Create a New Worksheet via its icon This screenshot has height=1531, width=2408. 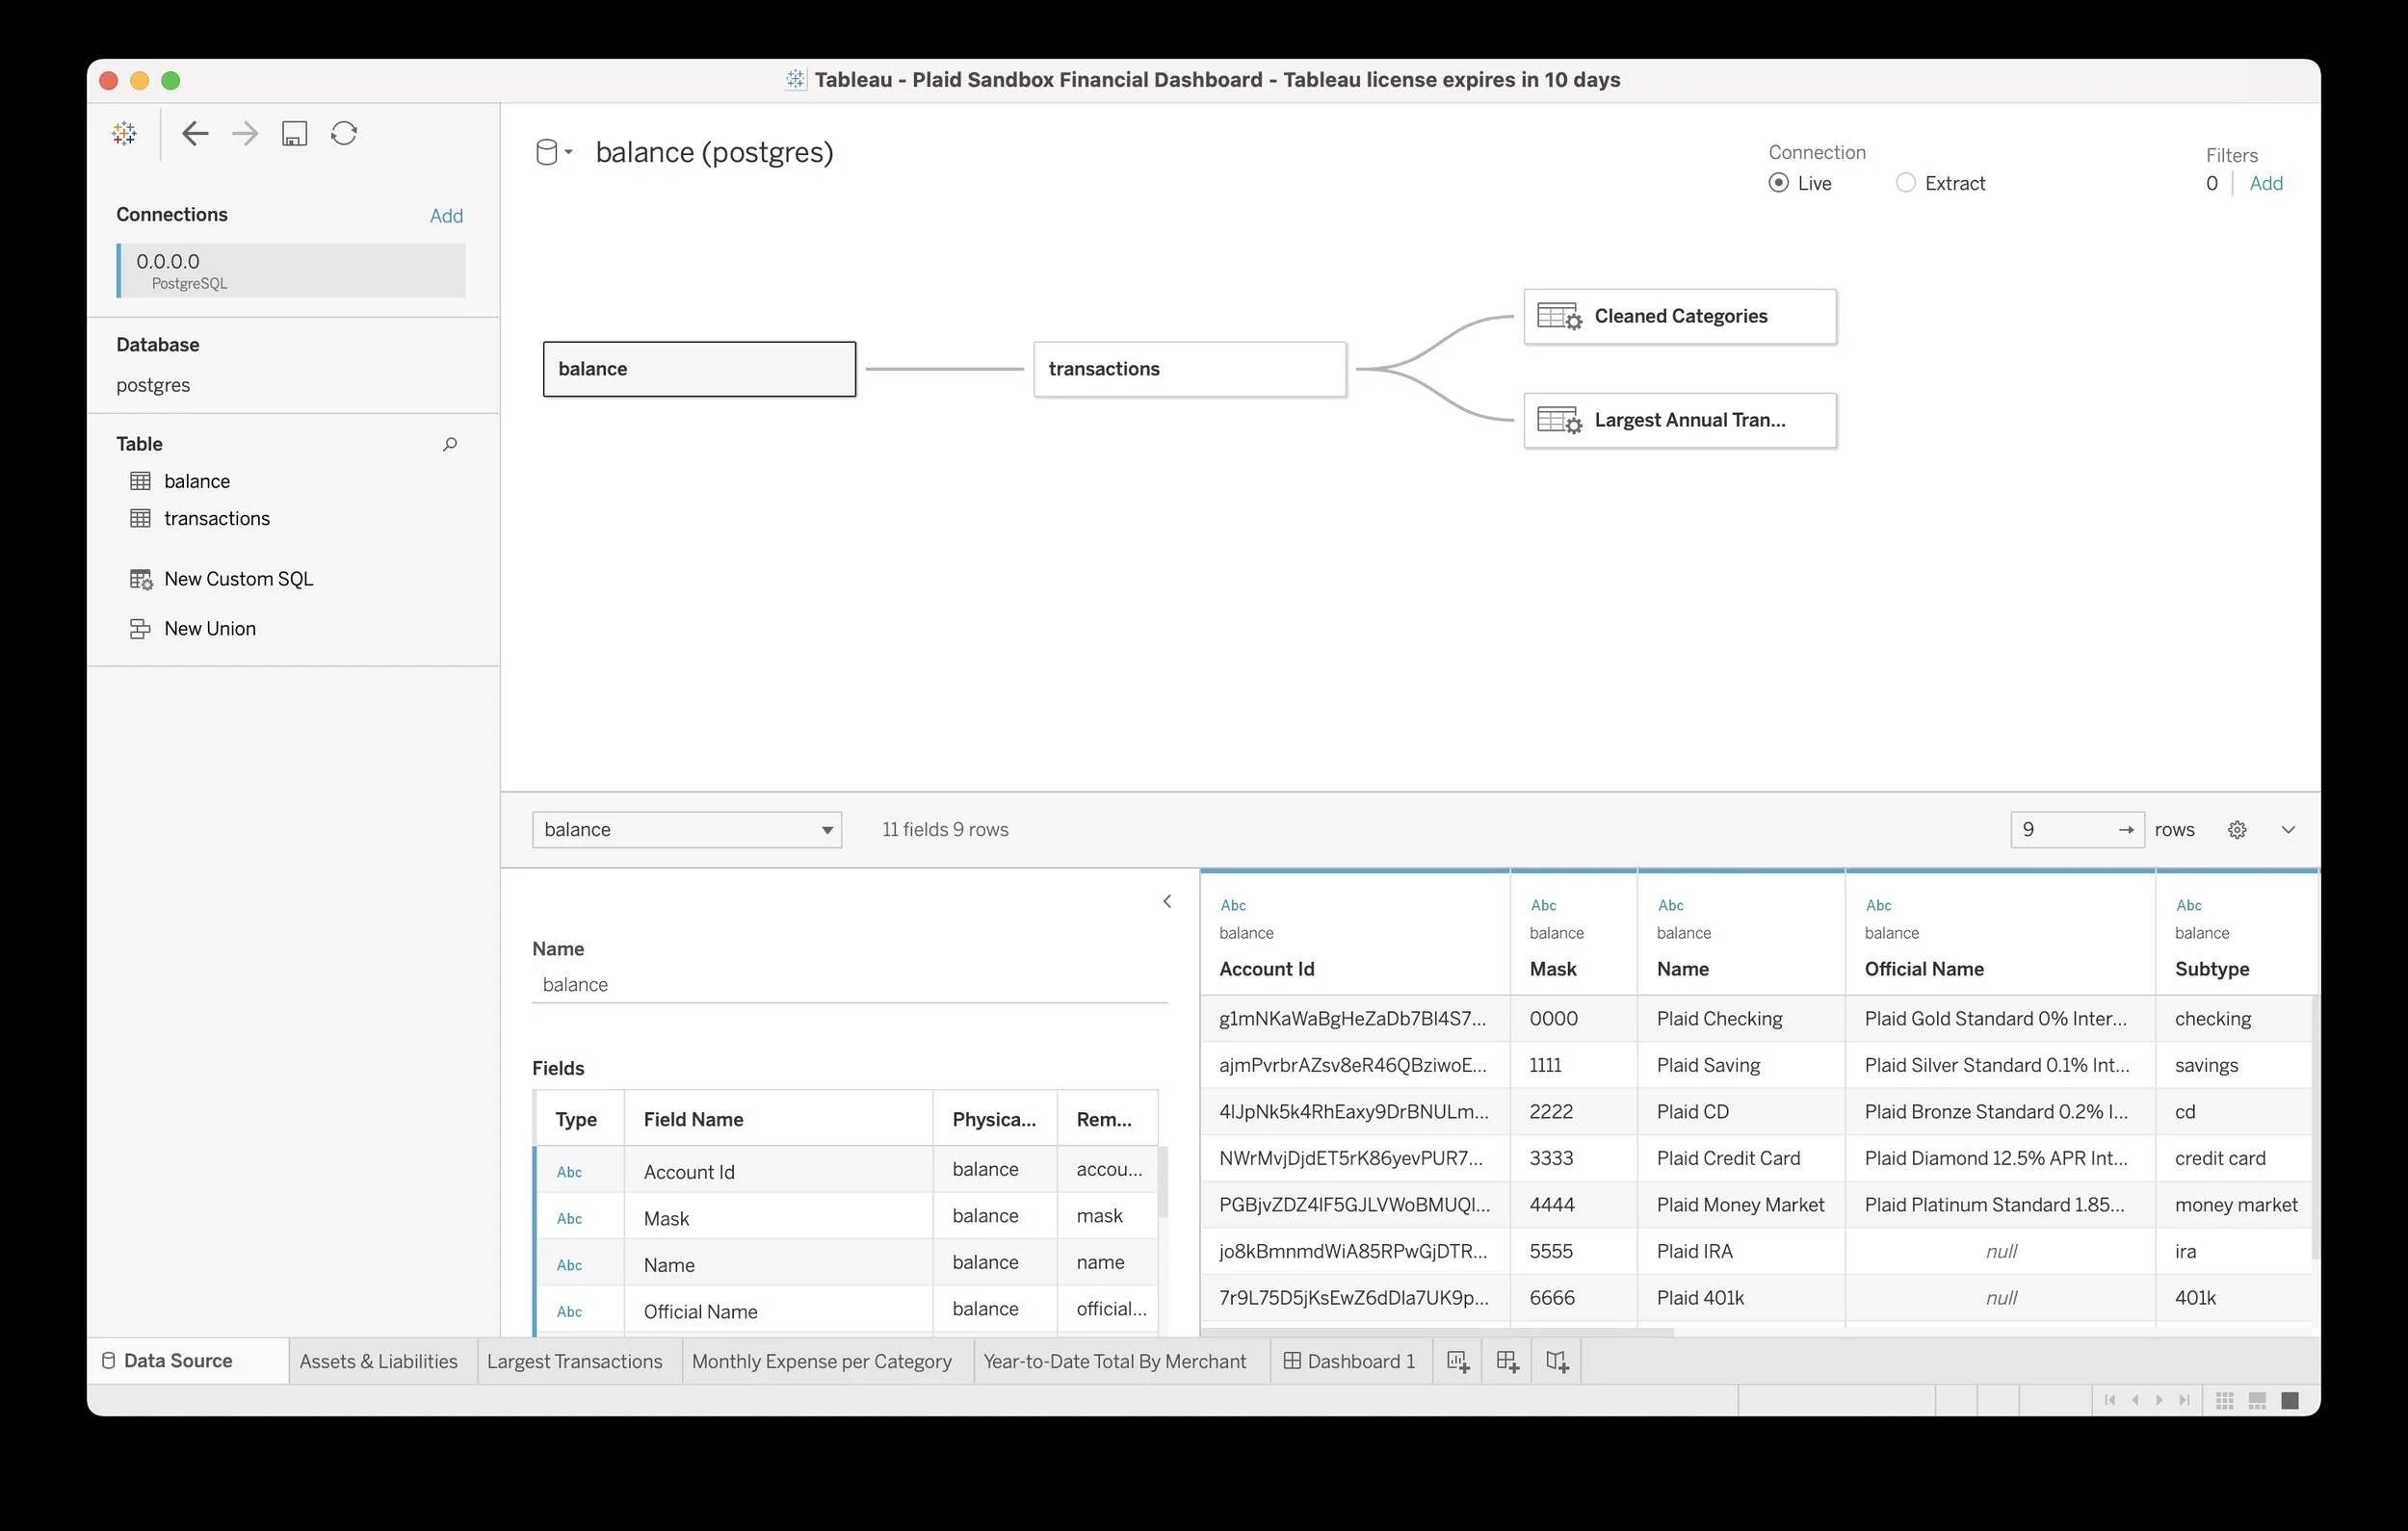click(1457, 1360)
